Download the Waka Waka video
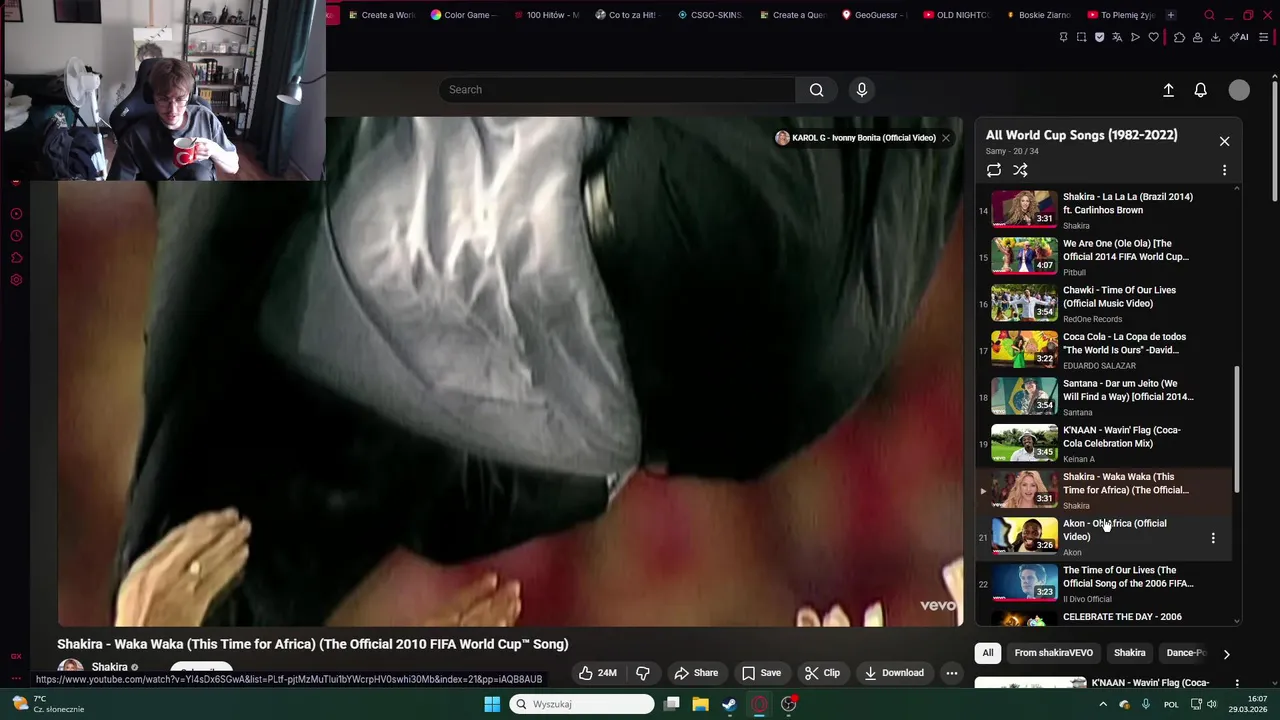The image size is (1280, 720). (x=894, y=673)
